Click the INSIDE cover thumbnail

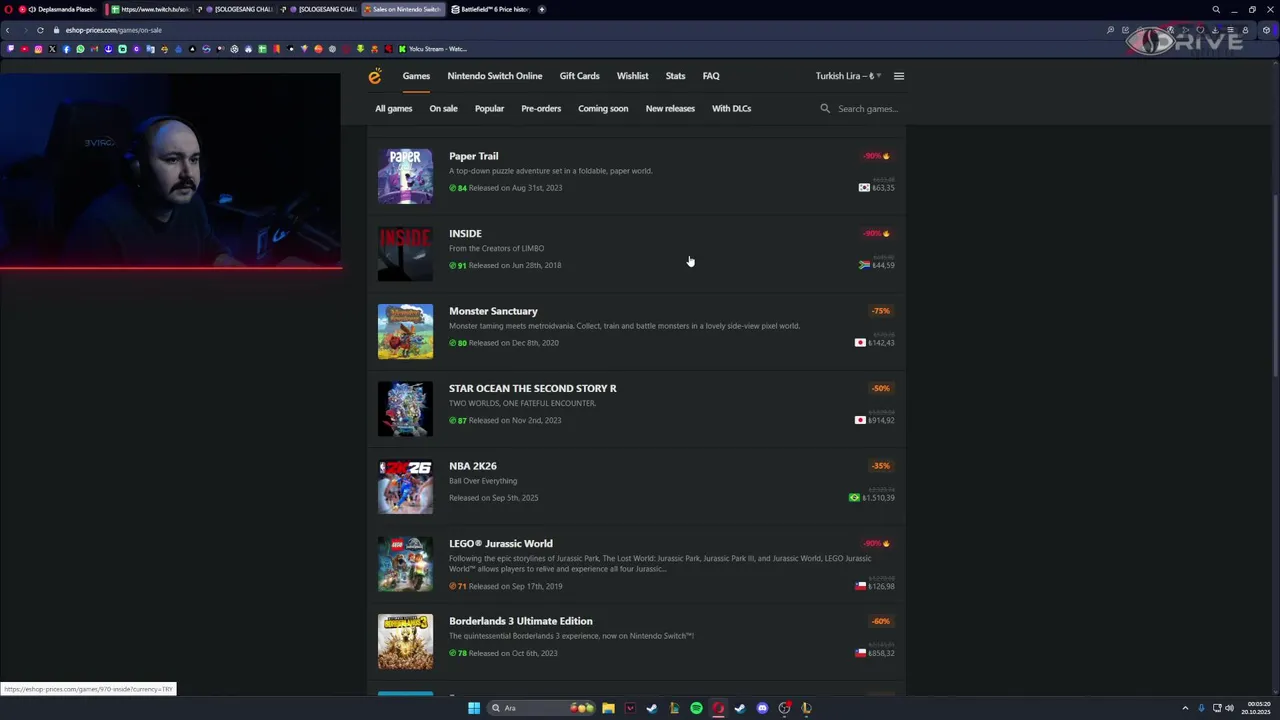[x=405, y=253]
